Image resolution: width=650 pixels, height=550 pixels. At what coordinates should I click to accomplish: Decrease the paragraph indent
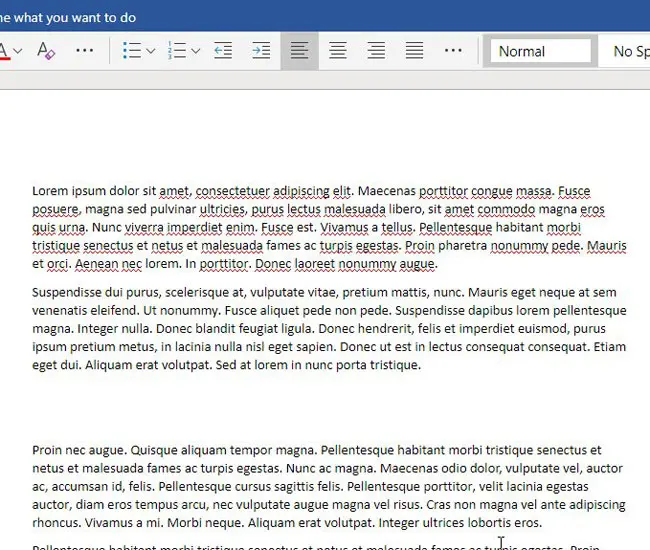pyautogui.click(x=223, y=51)
